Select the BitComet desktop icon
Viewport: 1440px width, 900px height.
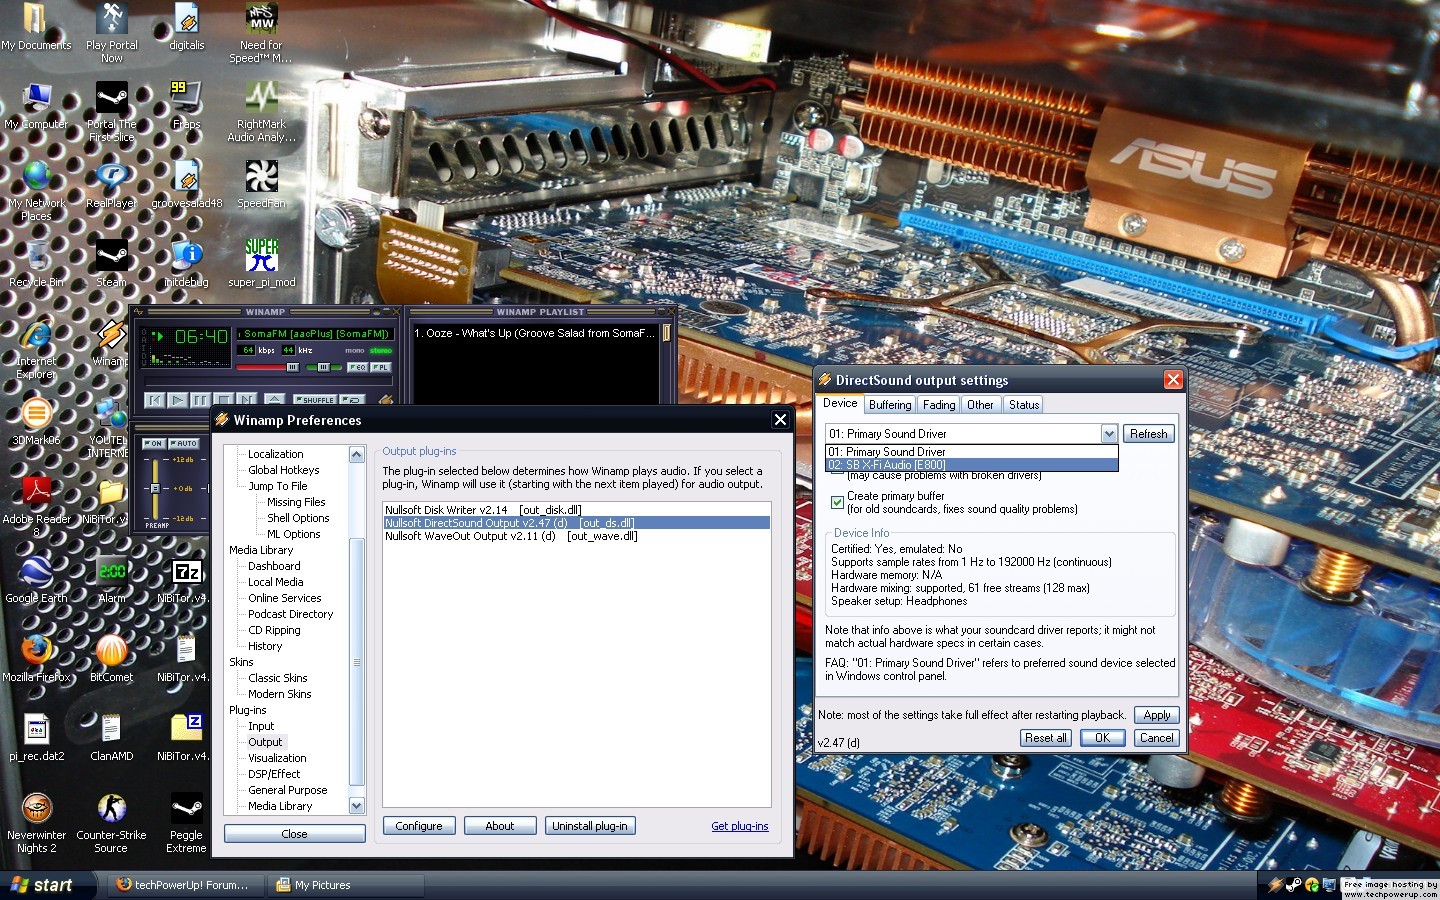pyautogui.click(x=111, y=658)
